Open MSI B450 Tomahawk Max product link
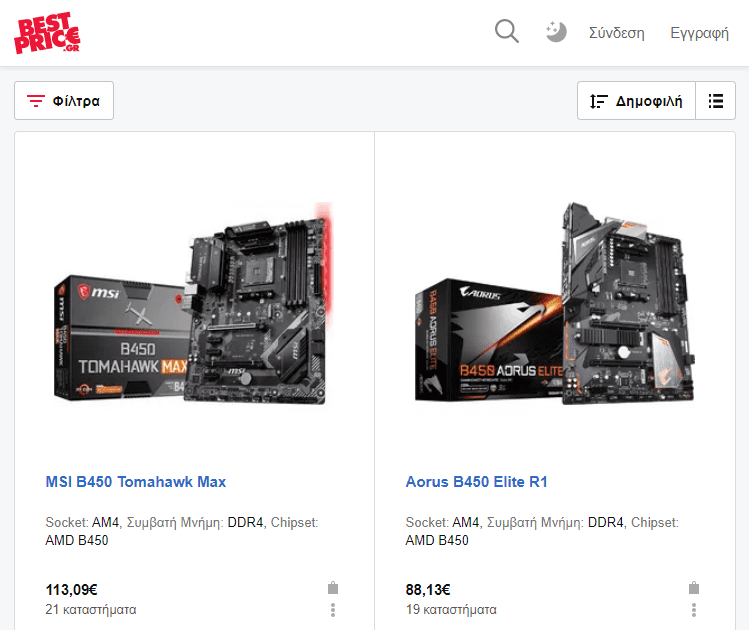750x630 pixels. click(x=135, y=482)
